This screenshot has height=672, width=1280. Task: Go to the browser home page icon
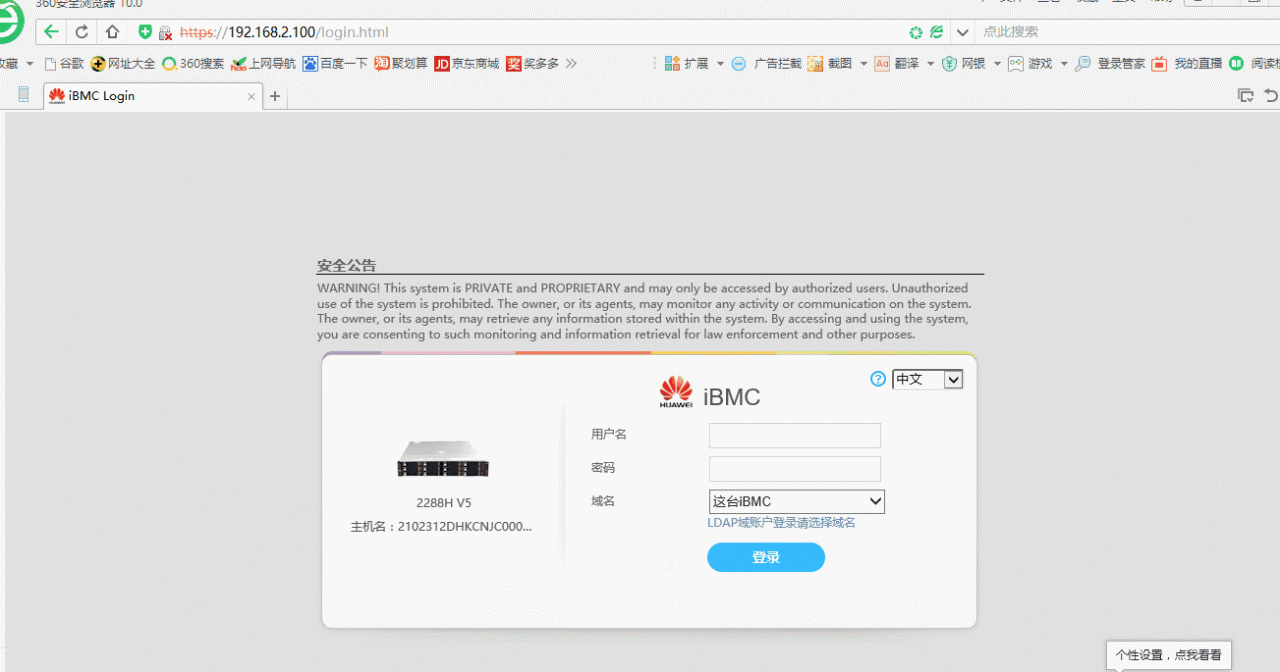coord(112,32)
